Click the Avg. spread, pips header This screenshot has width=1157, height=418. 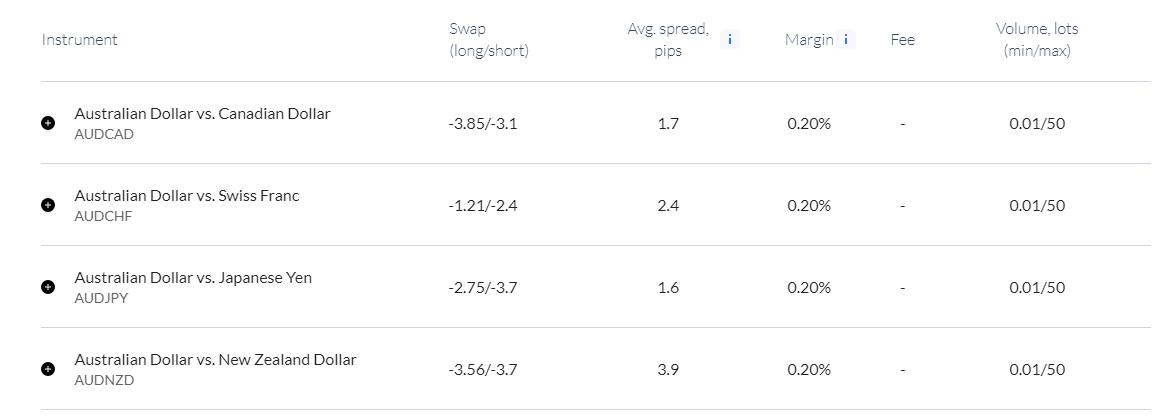point(668,40)
